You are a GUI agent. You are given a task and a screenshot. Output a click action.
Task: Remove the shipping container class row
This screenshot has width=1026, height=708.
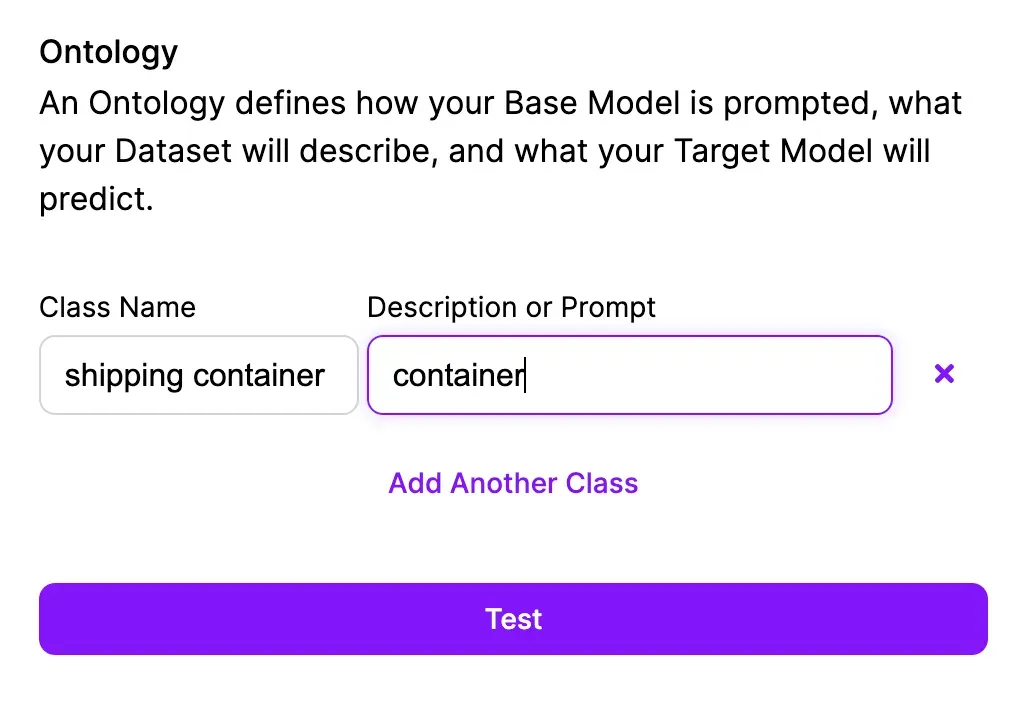pyautogui.click(x=943, y=374)
